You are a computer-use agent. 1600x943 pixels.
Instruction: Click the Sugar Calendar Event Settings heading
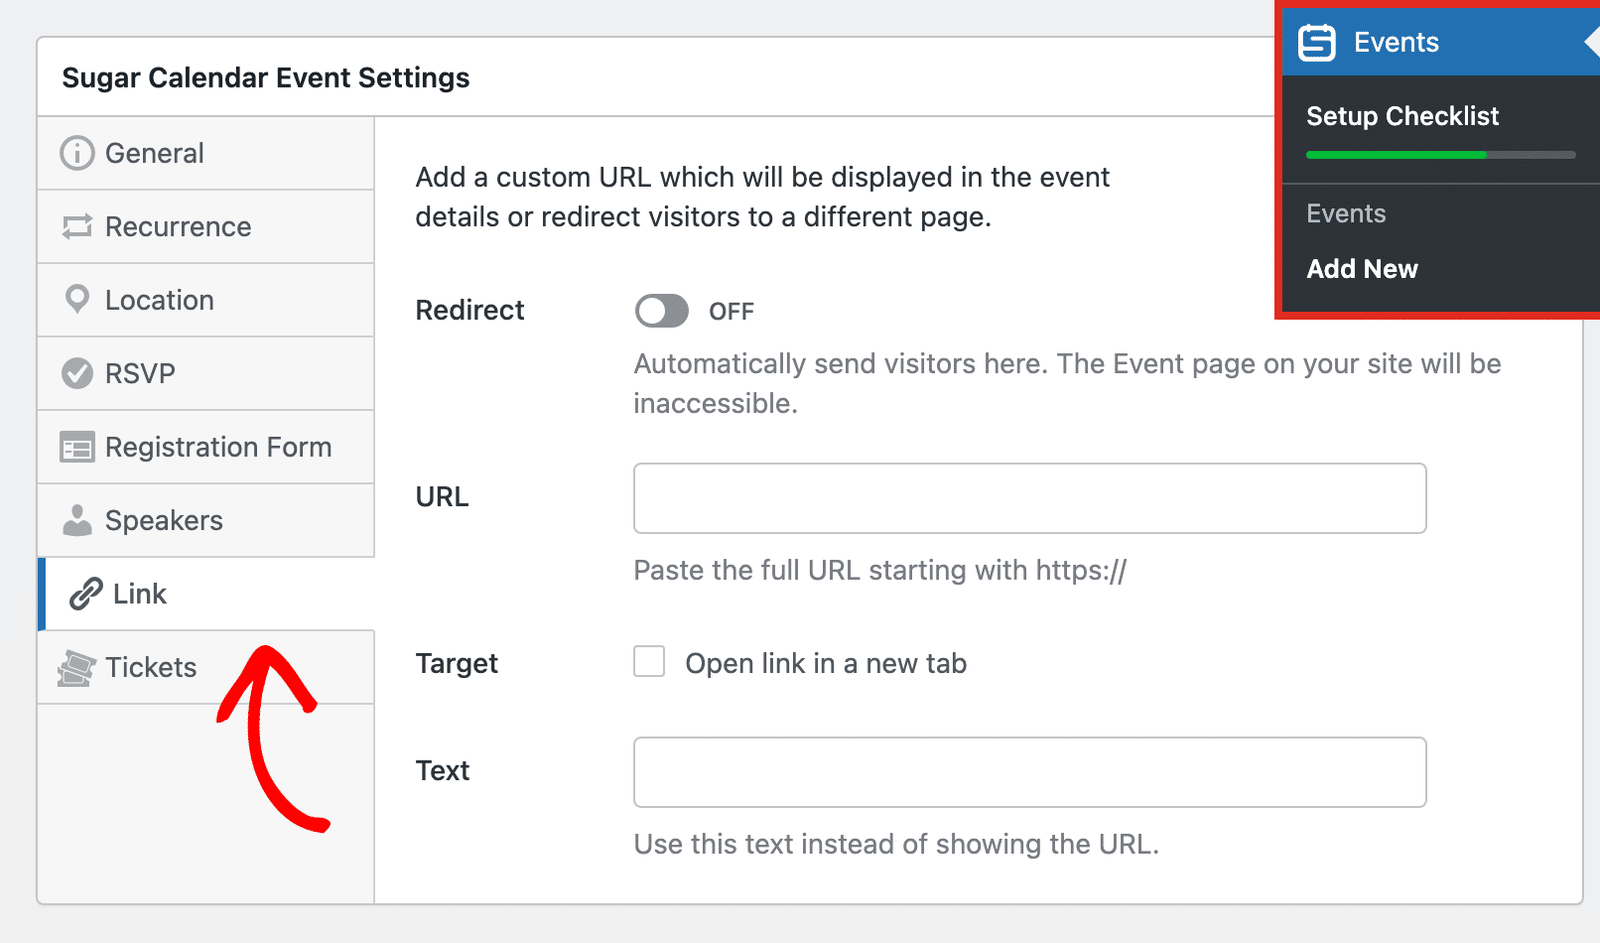tap(266, 78)
